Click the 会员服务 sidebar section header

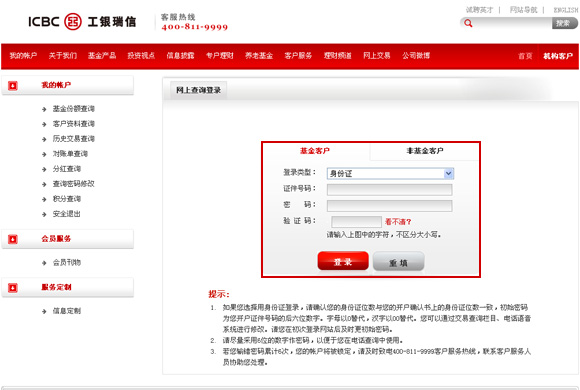pyautogui.click(x=67, y=239)
